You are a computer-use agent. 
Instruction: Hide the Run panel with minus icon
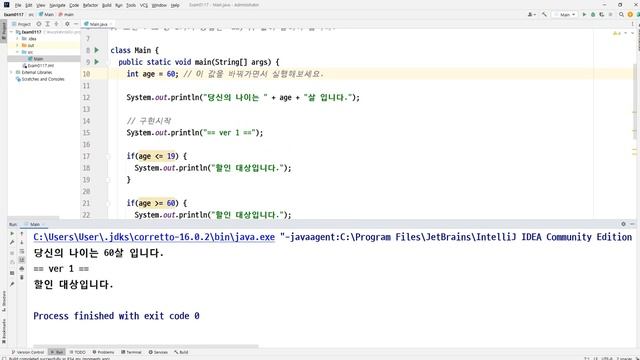(x=632, y=224)
